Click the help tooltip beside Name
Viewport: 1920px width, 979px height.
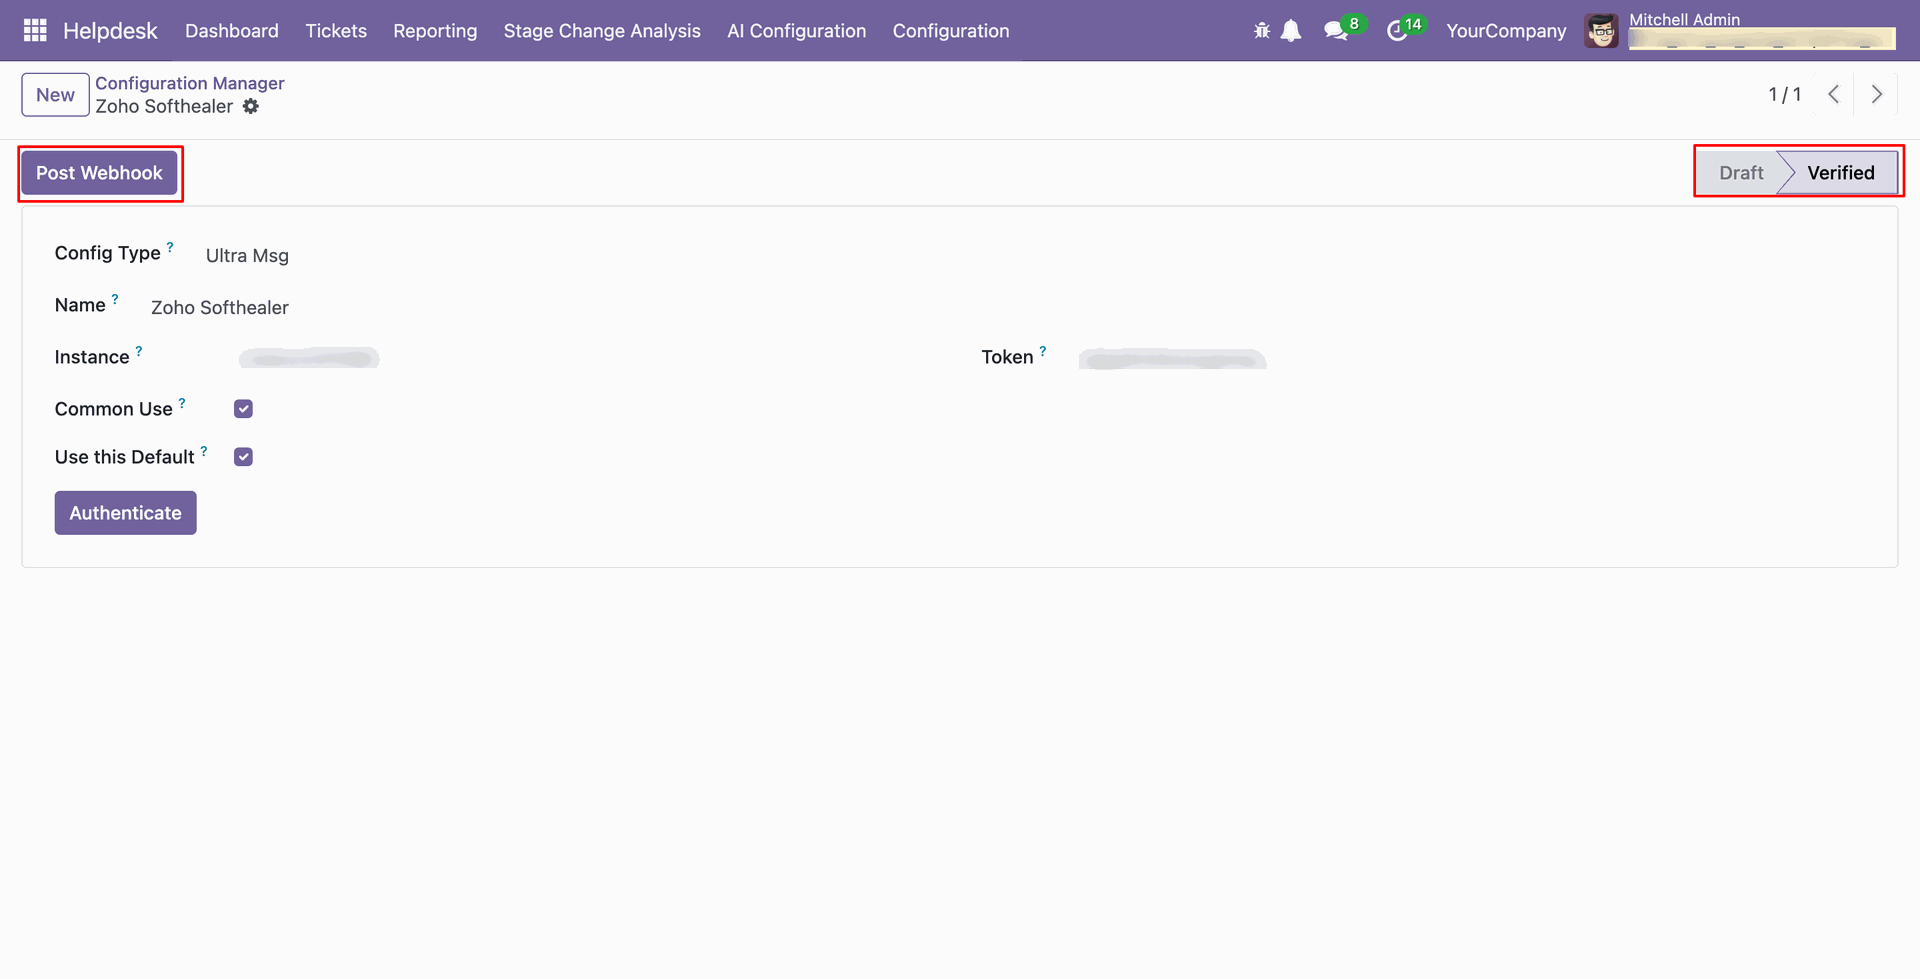pos(115,299)
